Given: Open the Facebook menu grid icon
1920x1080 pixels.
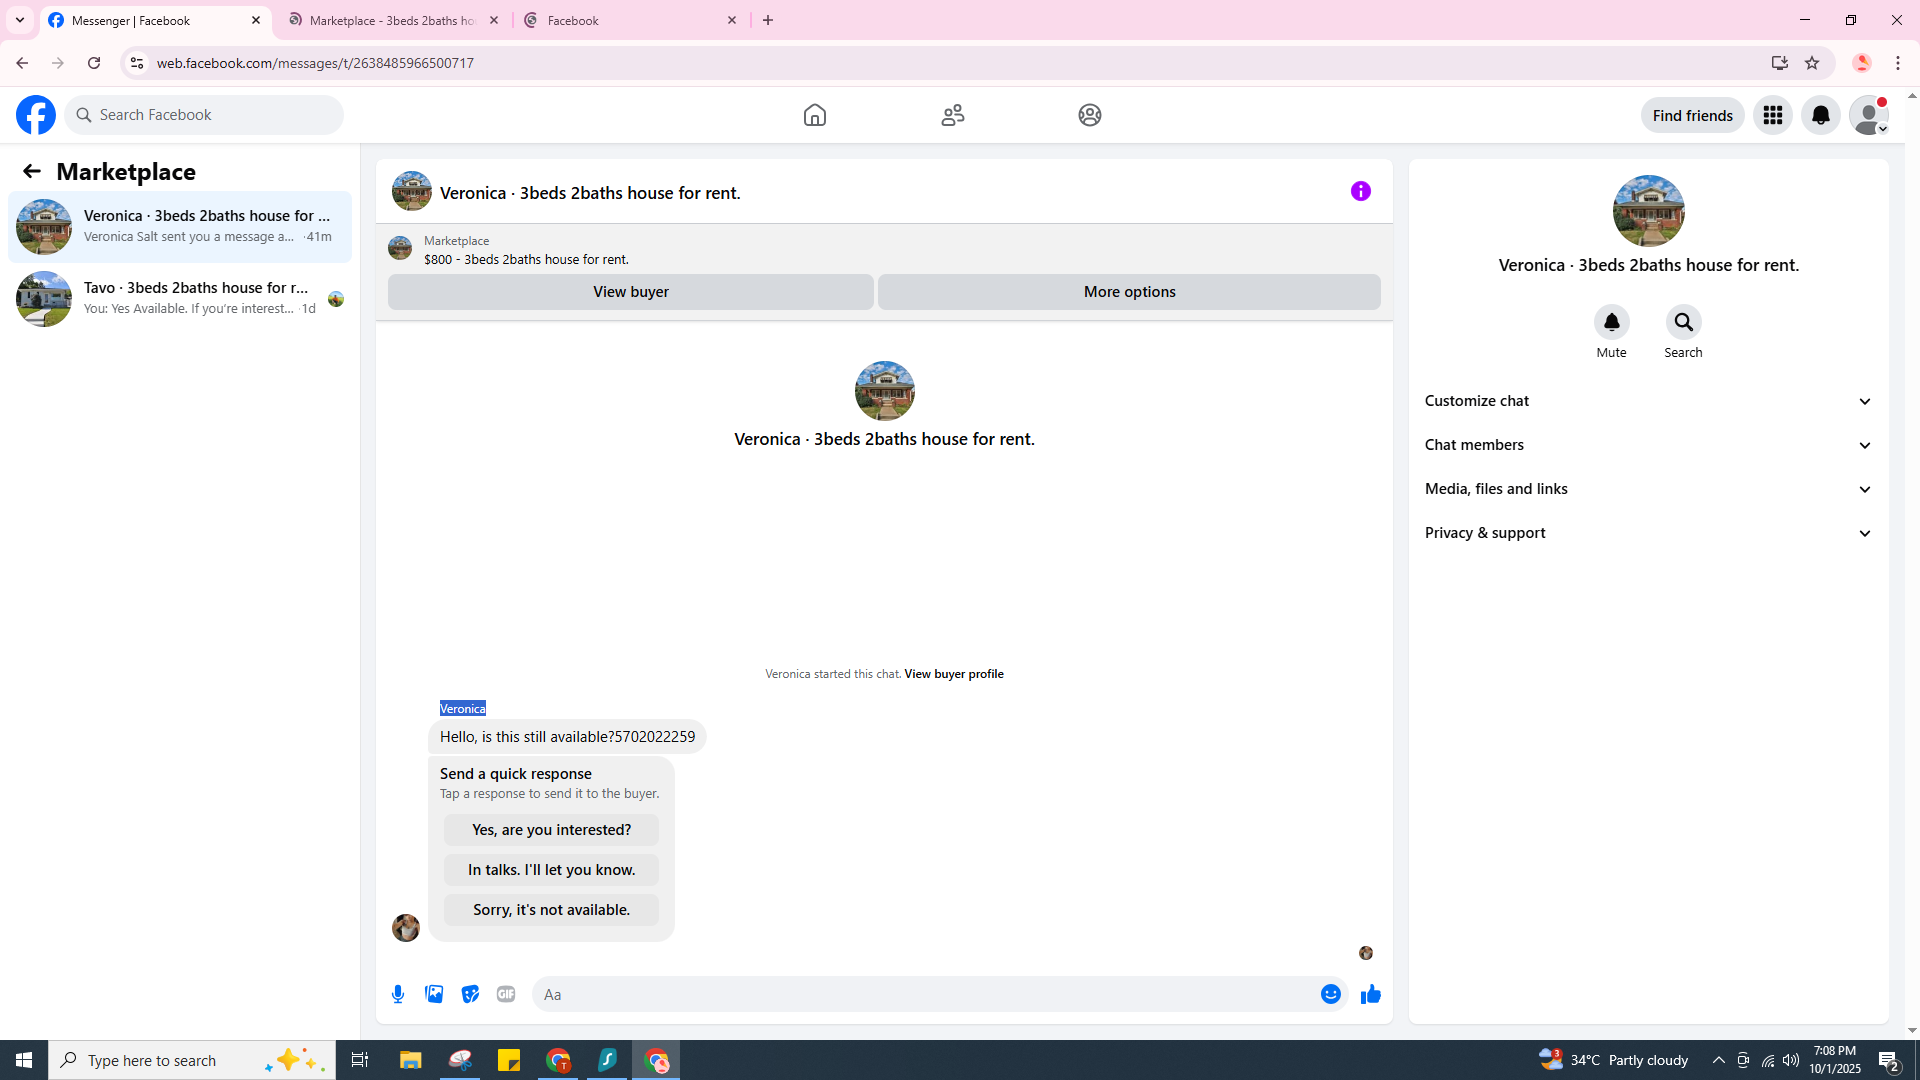Looking at the screenshot, I should coord(1773,115).
